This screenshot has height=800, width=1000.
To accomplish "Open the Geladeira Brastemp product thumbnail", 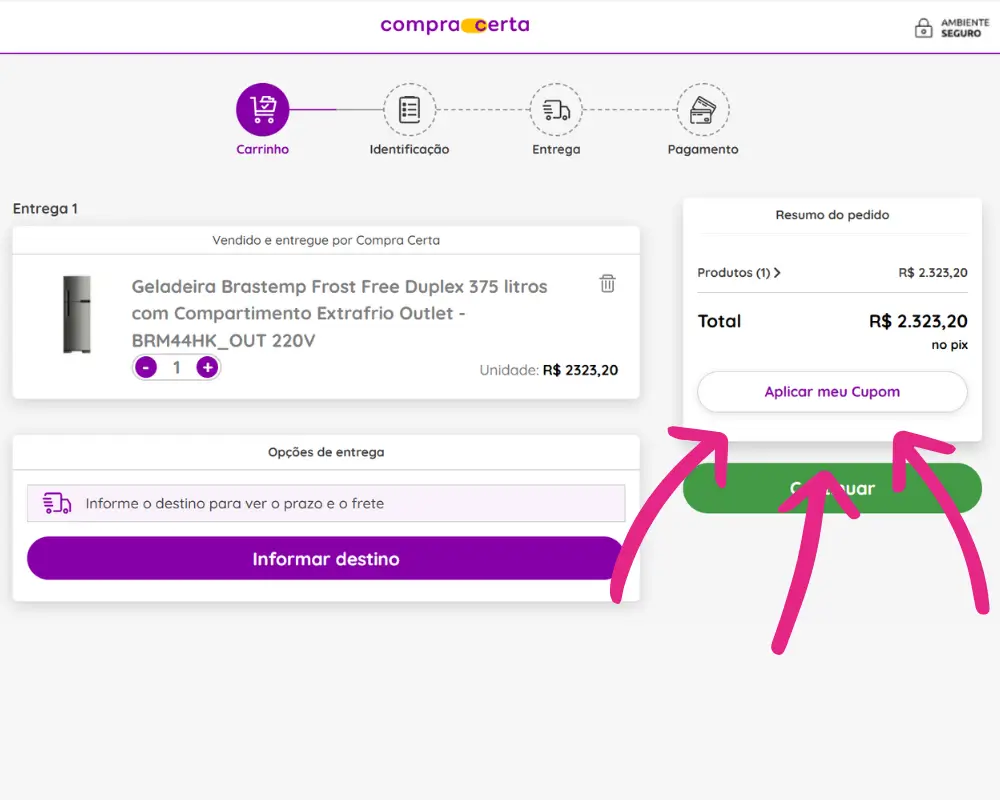I will [77, 314].
